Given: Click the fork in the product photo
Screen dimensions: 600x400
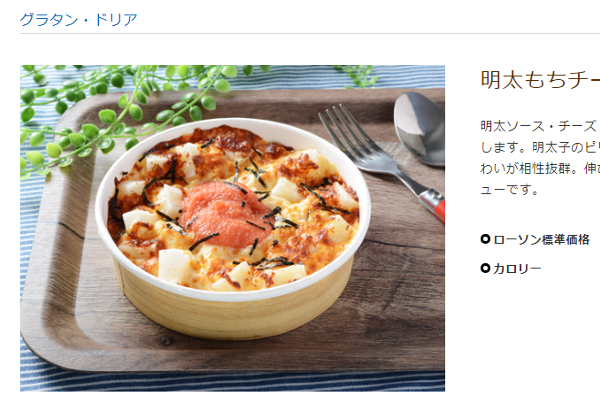Looking at the screenshot, I should point(381,163).
